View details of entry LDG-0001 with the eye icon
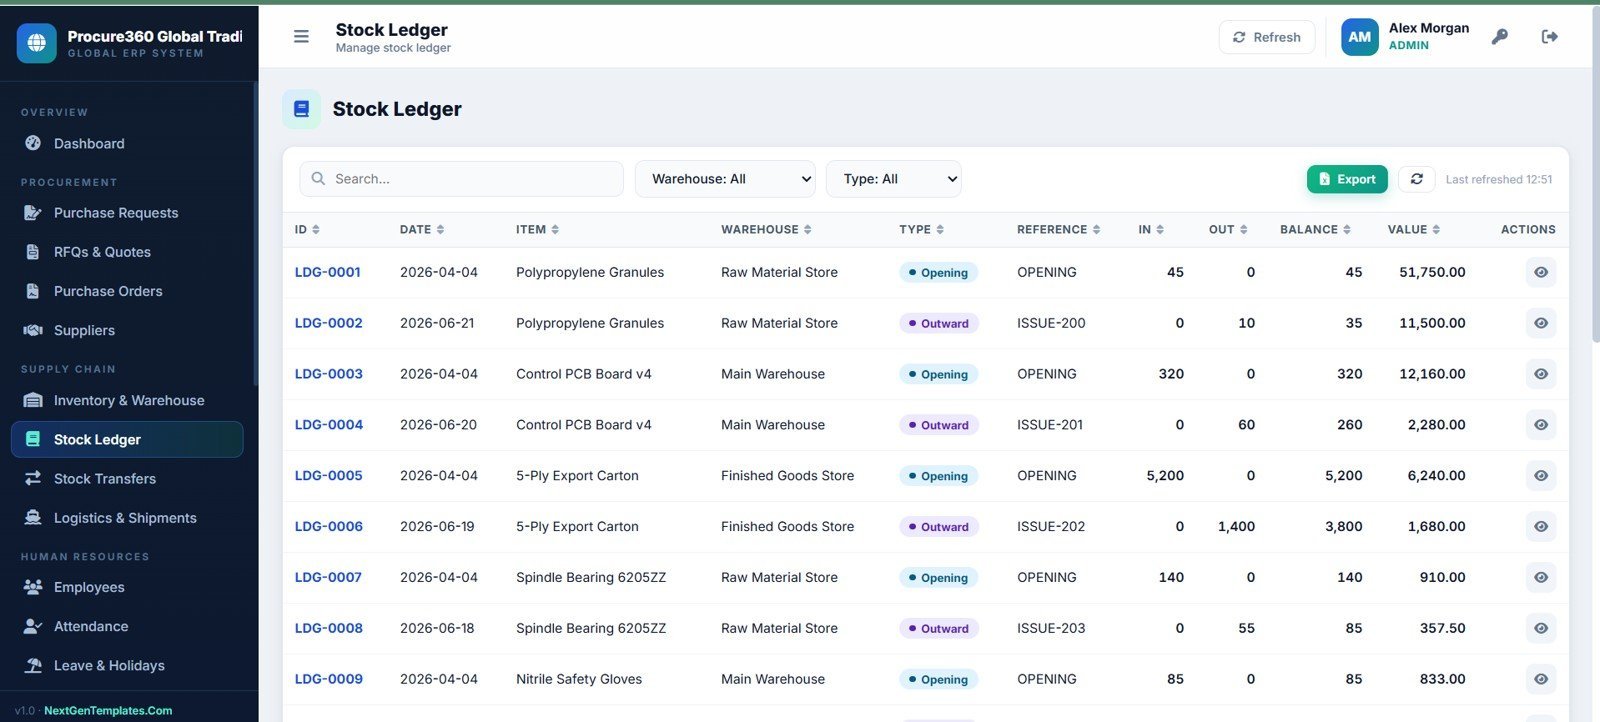The width and height of the screenshot is (1600, 722). pos(1540,272)
